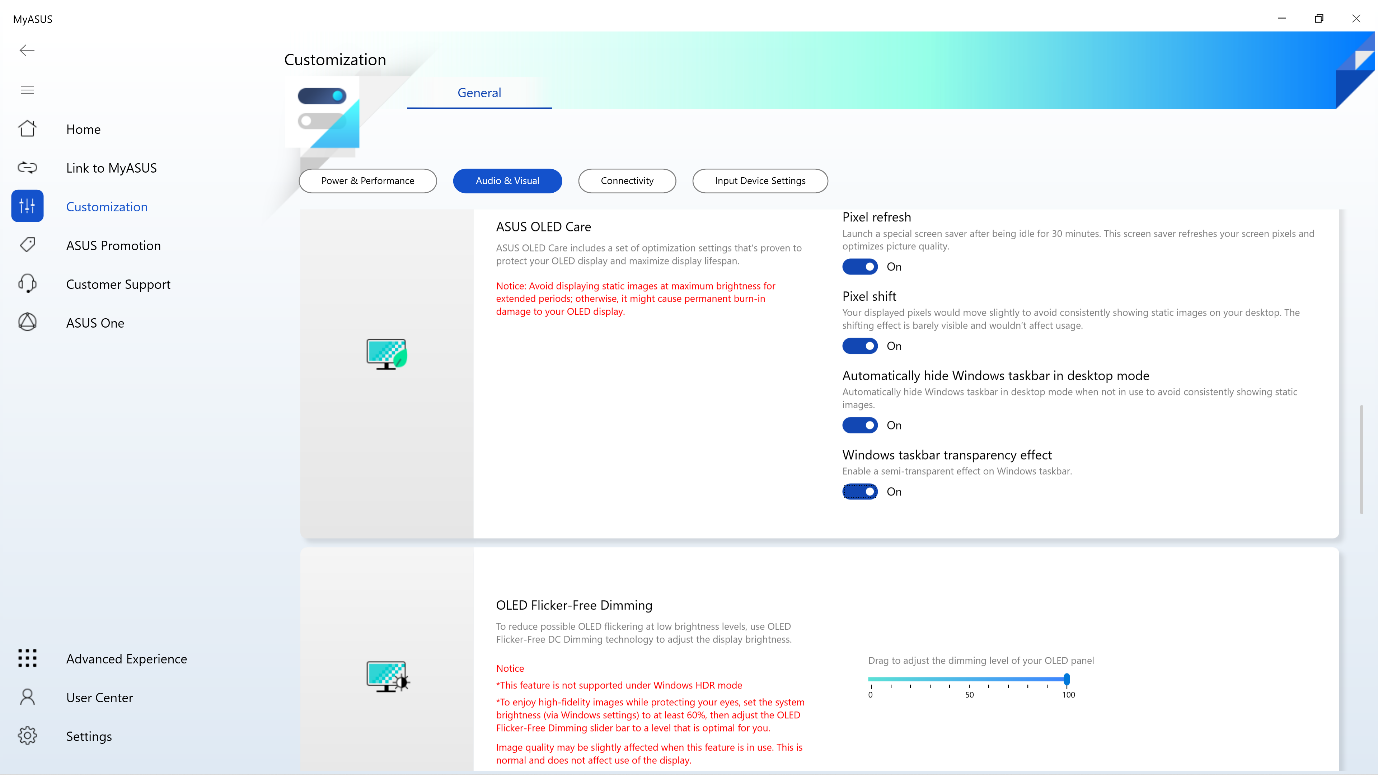
Task: Click the Settings gear icon
Action: [27, 736]
